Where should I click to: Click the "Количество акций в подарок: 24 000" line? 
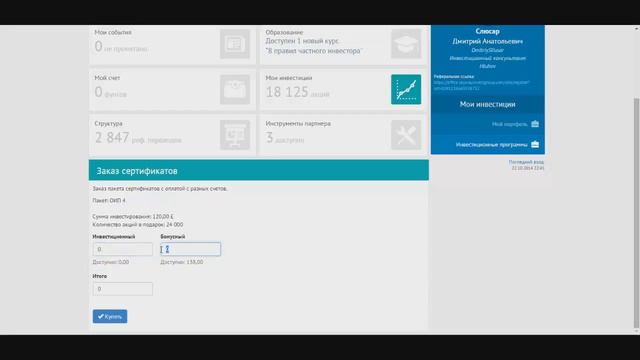(x=138, y=224)
